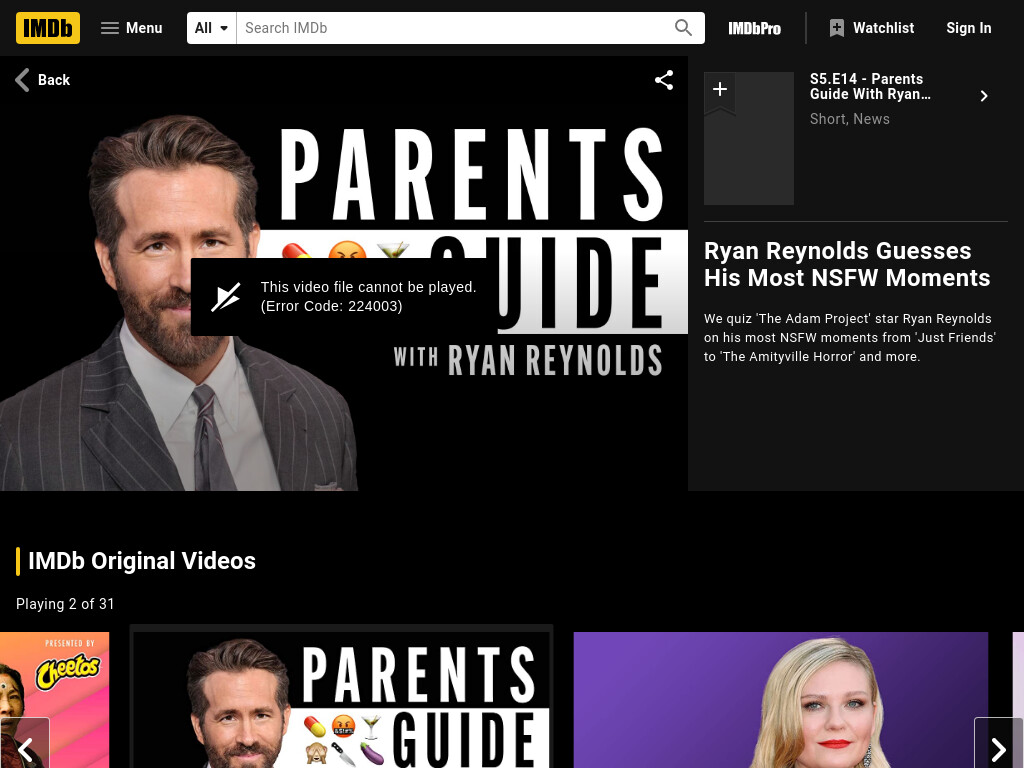Click the magnifying glass search icon
This screenshot has height=768, width=1024.
(683, 28)
